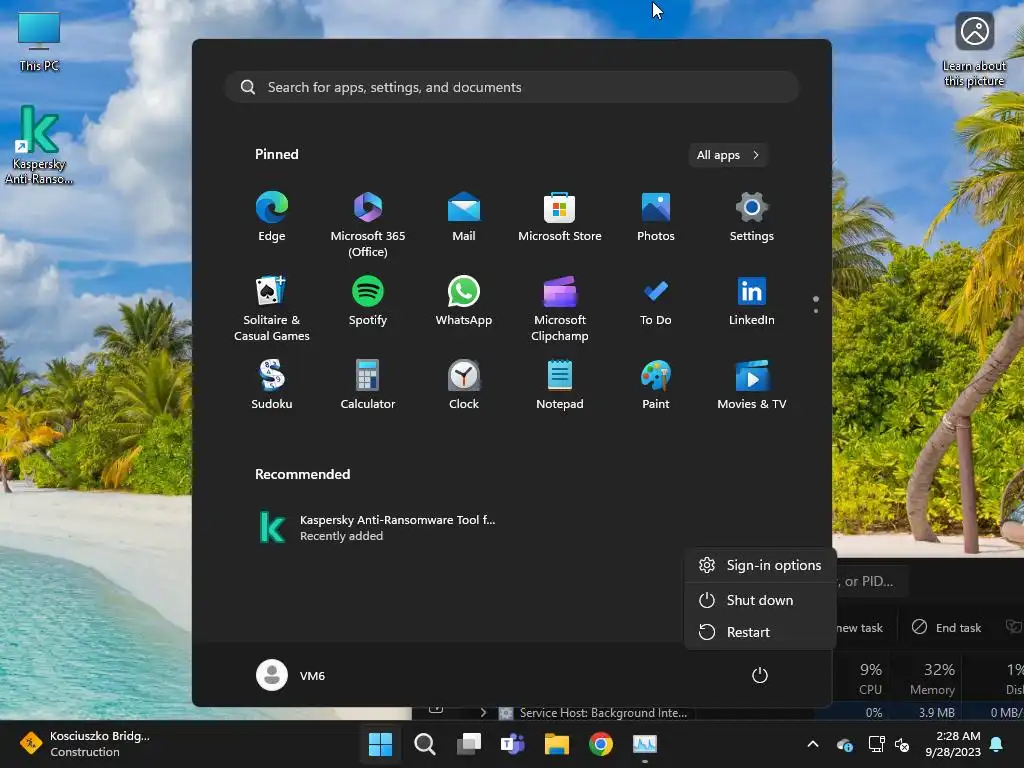
Task: Sort by Memory column in Task Manager
Action: tap(932, 679)
